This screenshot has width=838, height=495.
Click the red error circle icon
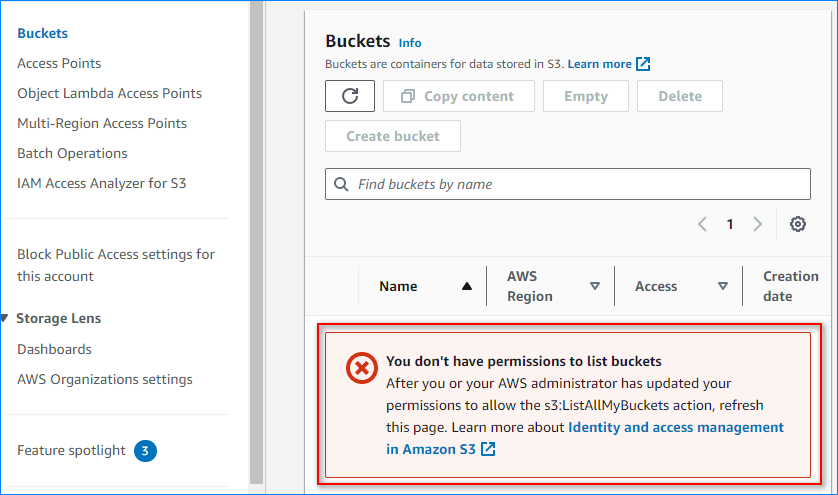coord(360,369)
